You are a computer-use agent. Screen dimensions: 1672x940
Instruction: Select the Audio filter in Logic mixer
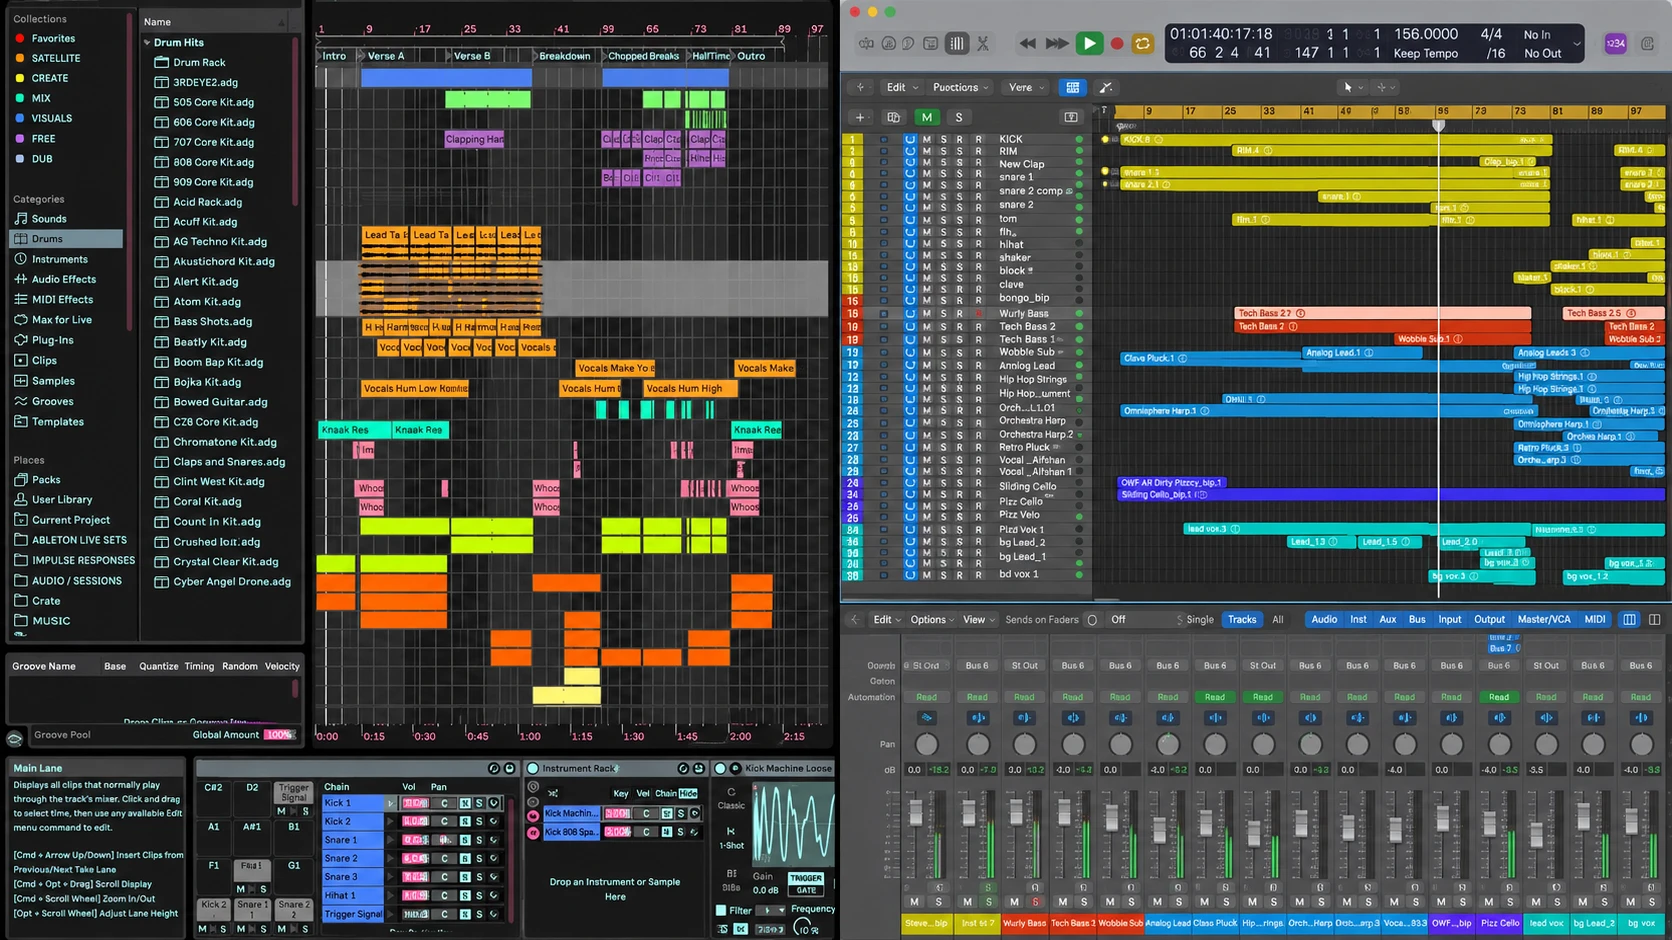[1324, 619]
